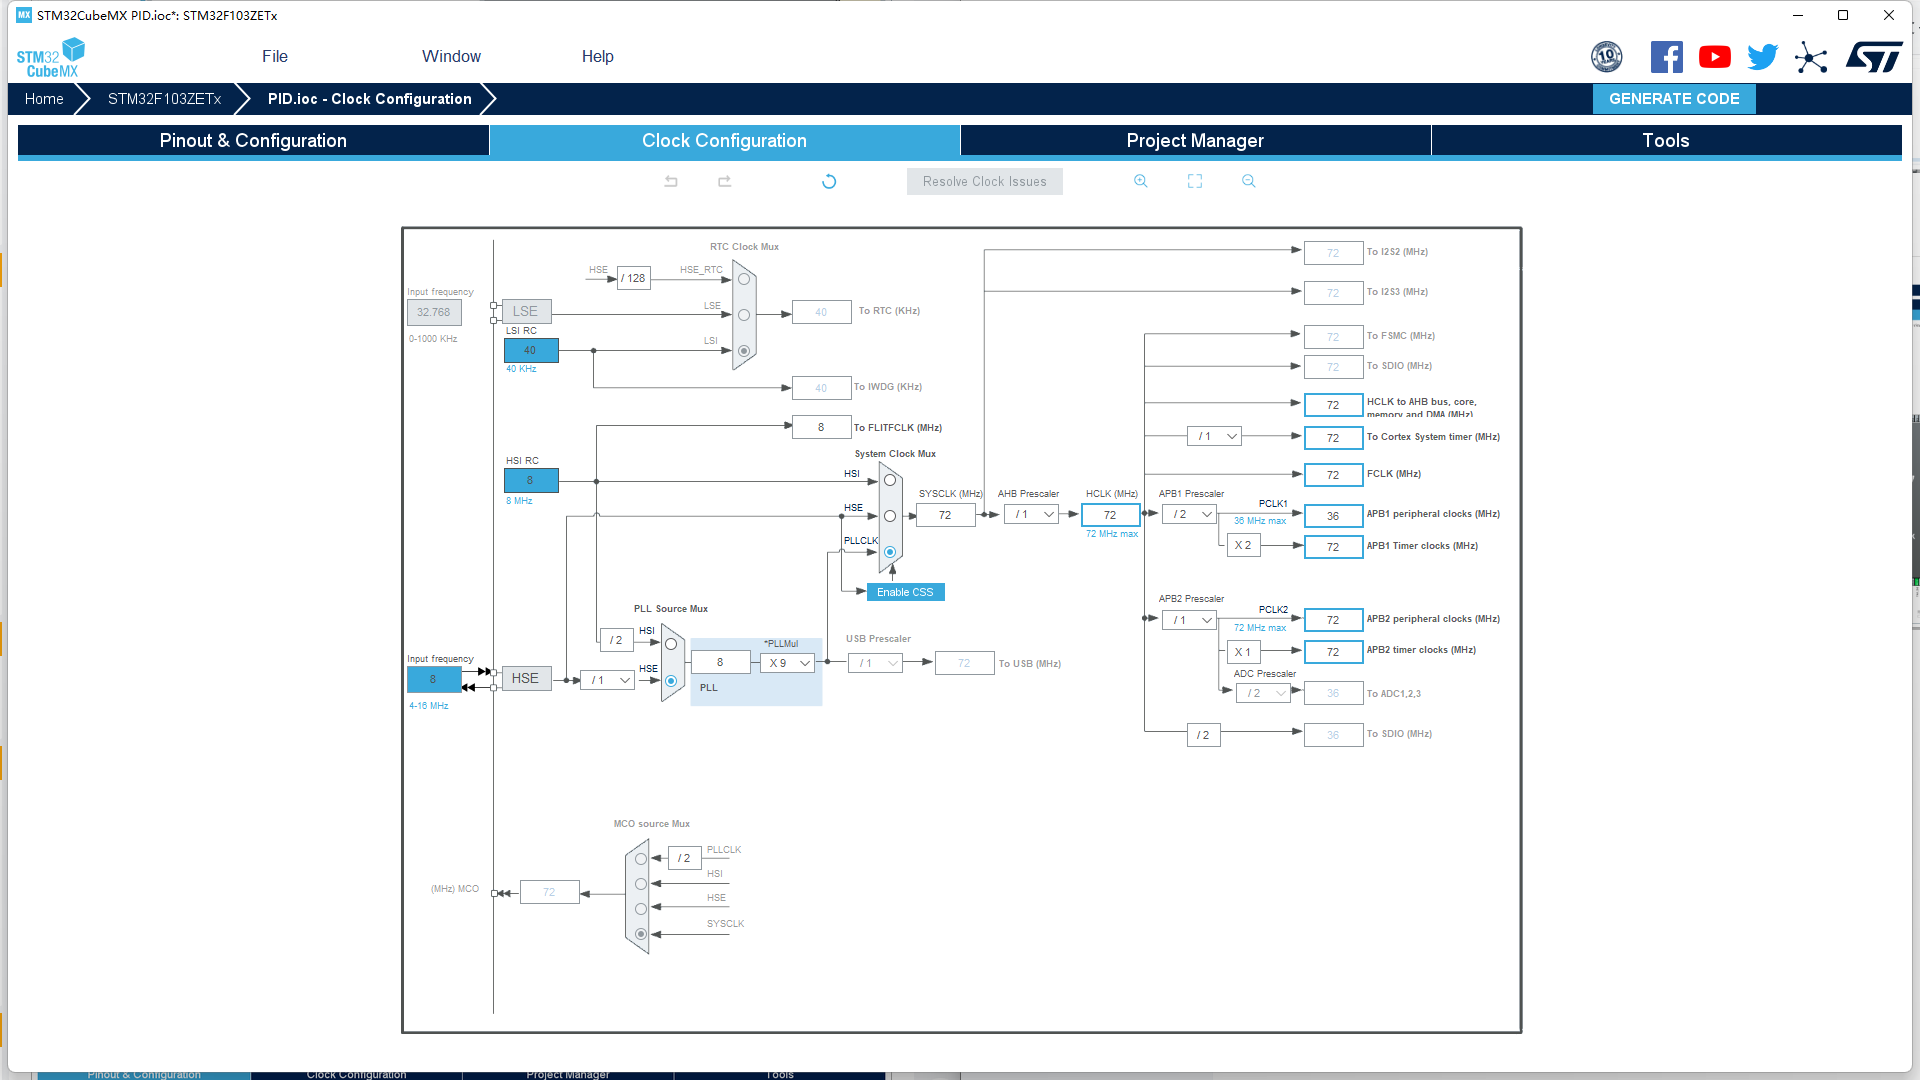Open the Pinout & Configuration tab

(x=253, y=140)
